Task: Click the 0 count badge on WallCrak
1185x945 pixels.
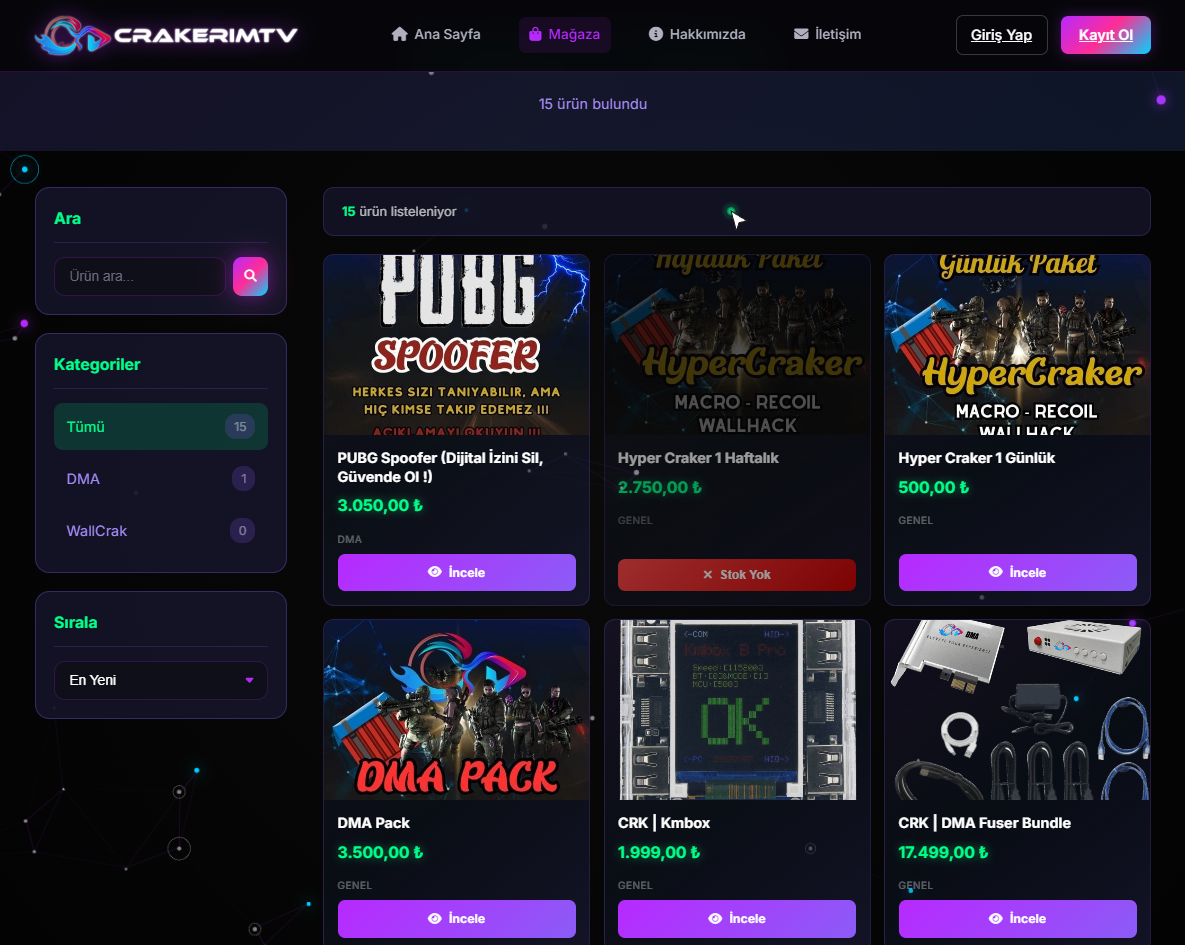Action: [x=243, y=531]
